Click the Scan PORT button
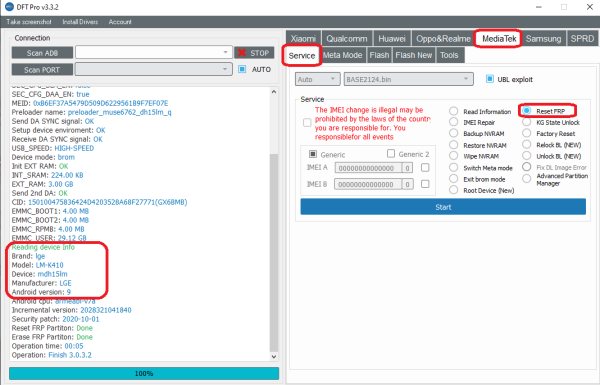The image size is (600, 385). pos(42,70)
